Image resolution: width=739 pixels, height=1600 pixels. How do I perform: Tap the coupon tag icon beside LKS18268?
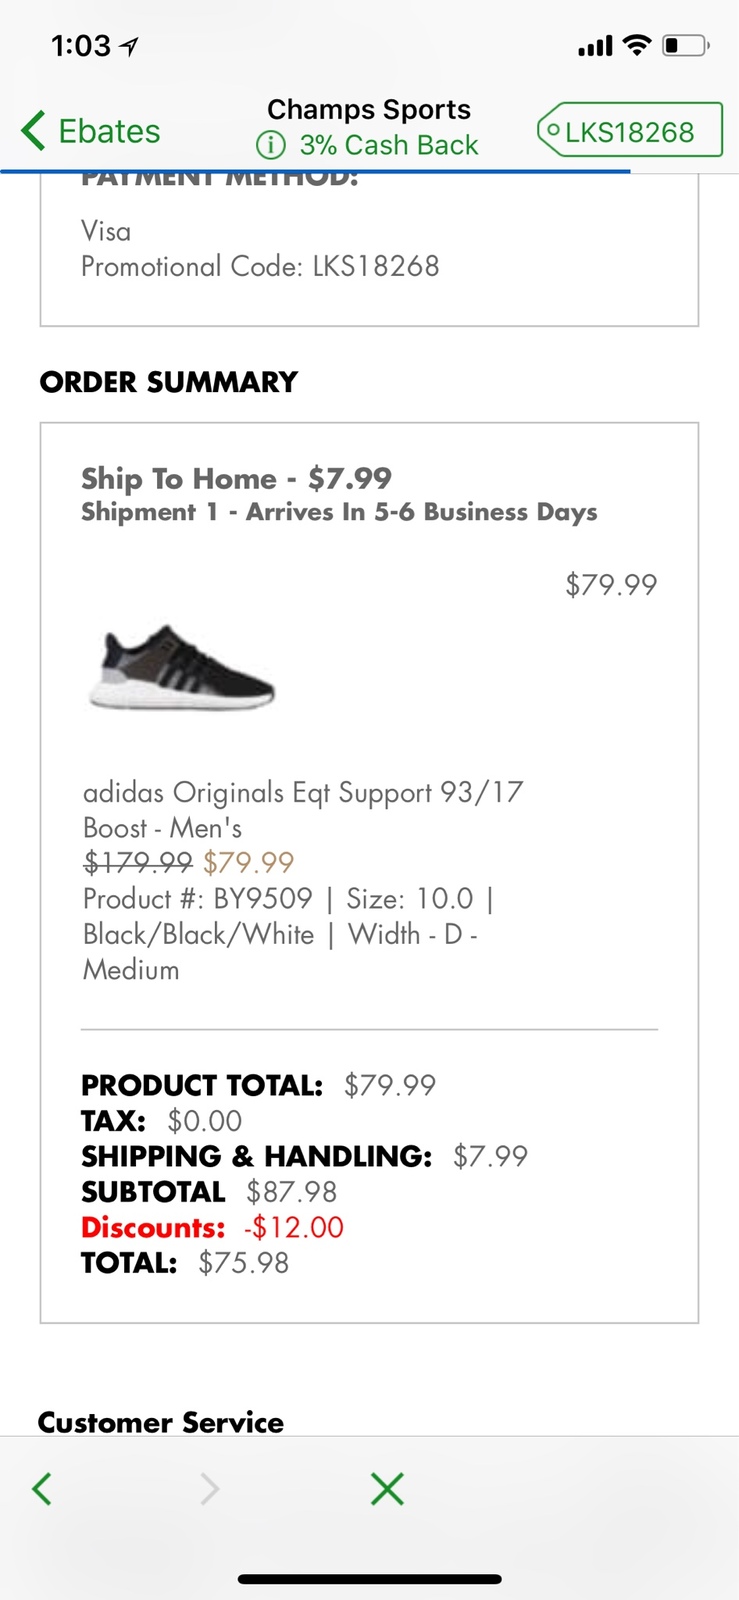pyautogui.click(x=551, y=131)
